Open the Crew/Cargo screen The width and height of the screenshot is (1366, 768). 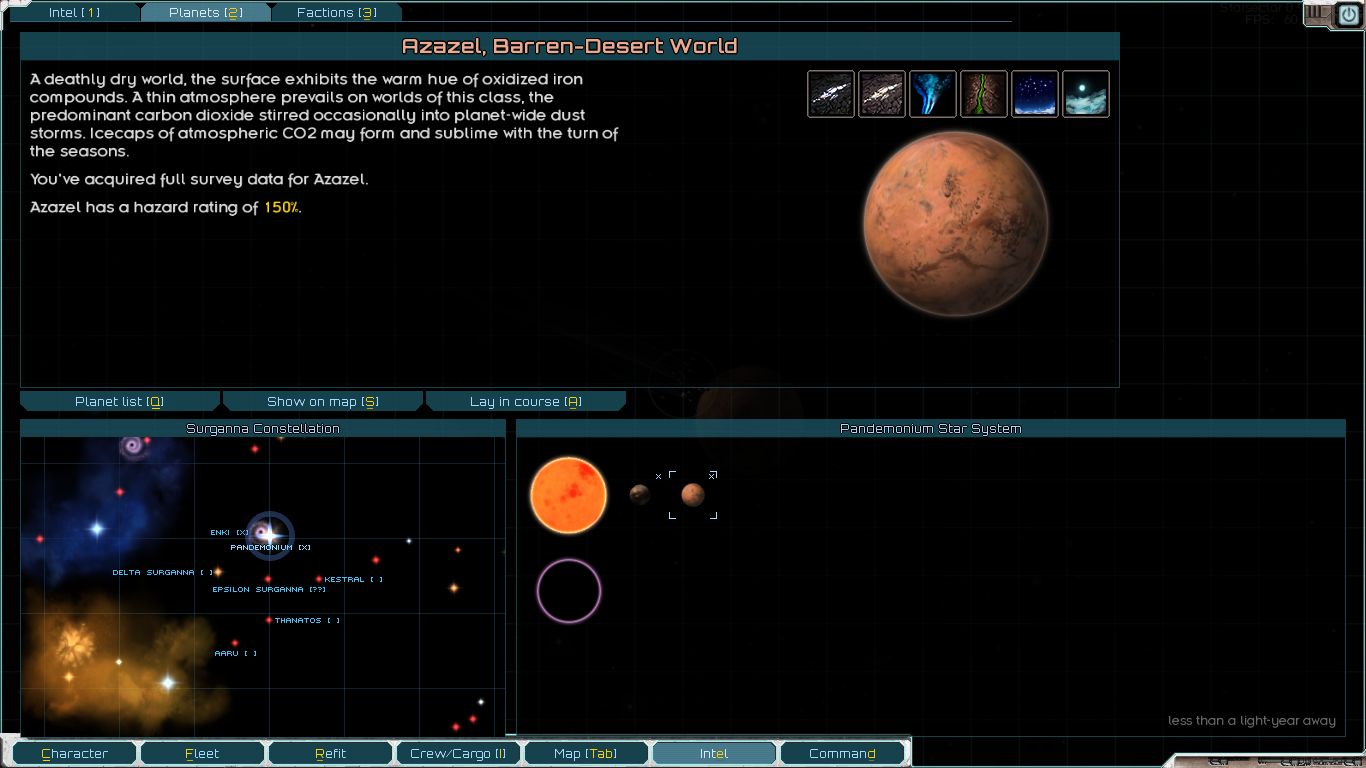tap(457, 754)
